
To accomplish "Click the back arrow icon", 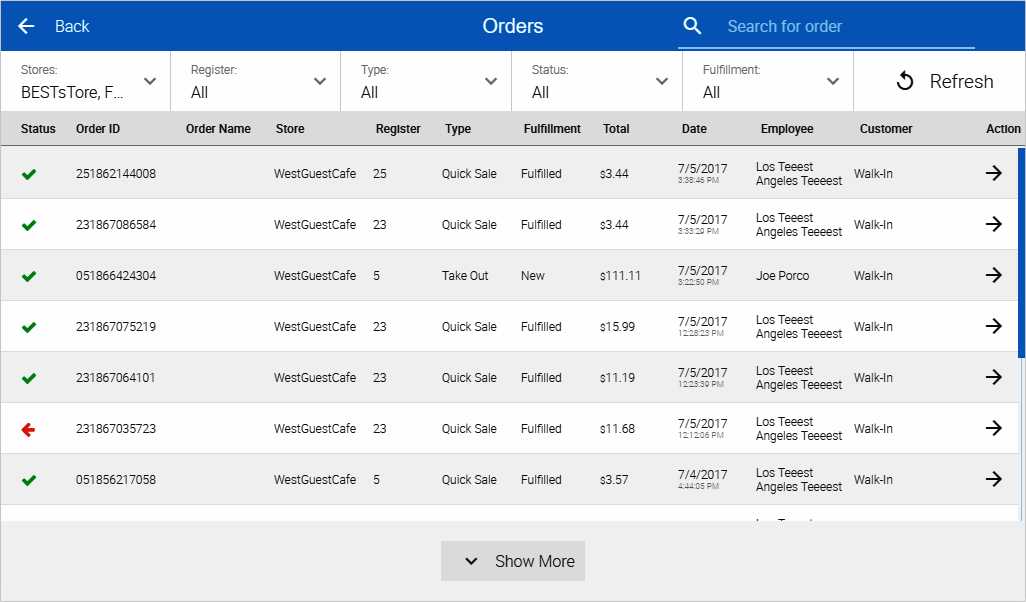I will coord(26,26).
